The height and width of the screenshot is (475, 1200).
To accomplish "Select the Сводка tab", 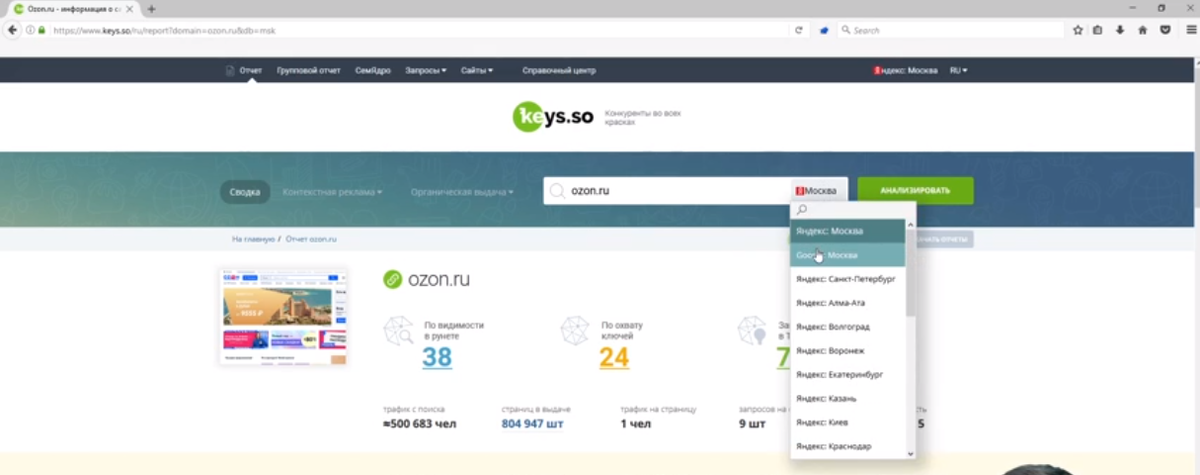I will coord(245,191).
